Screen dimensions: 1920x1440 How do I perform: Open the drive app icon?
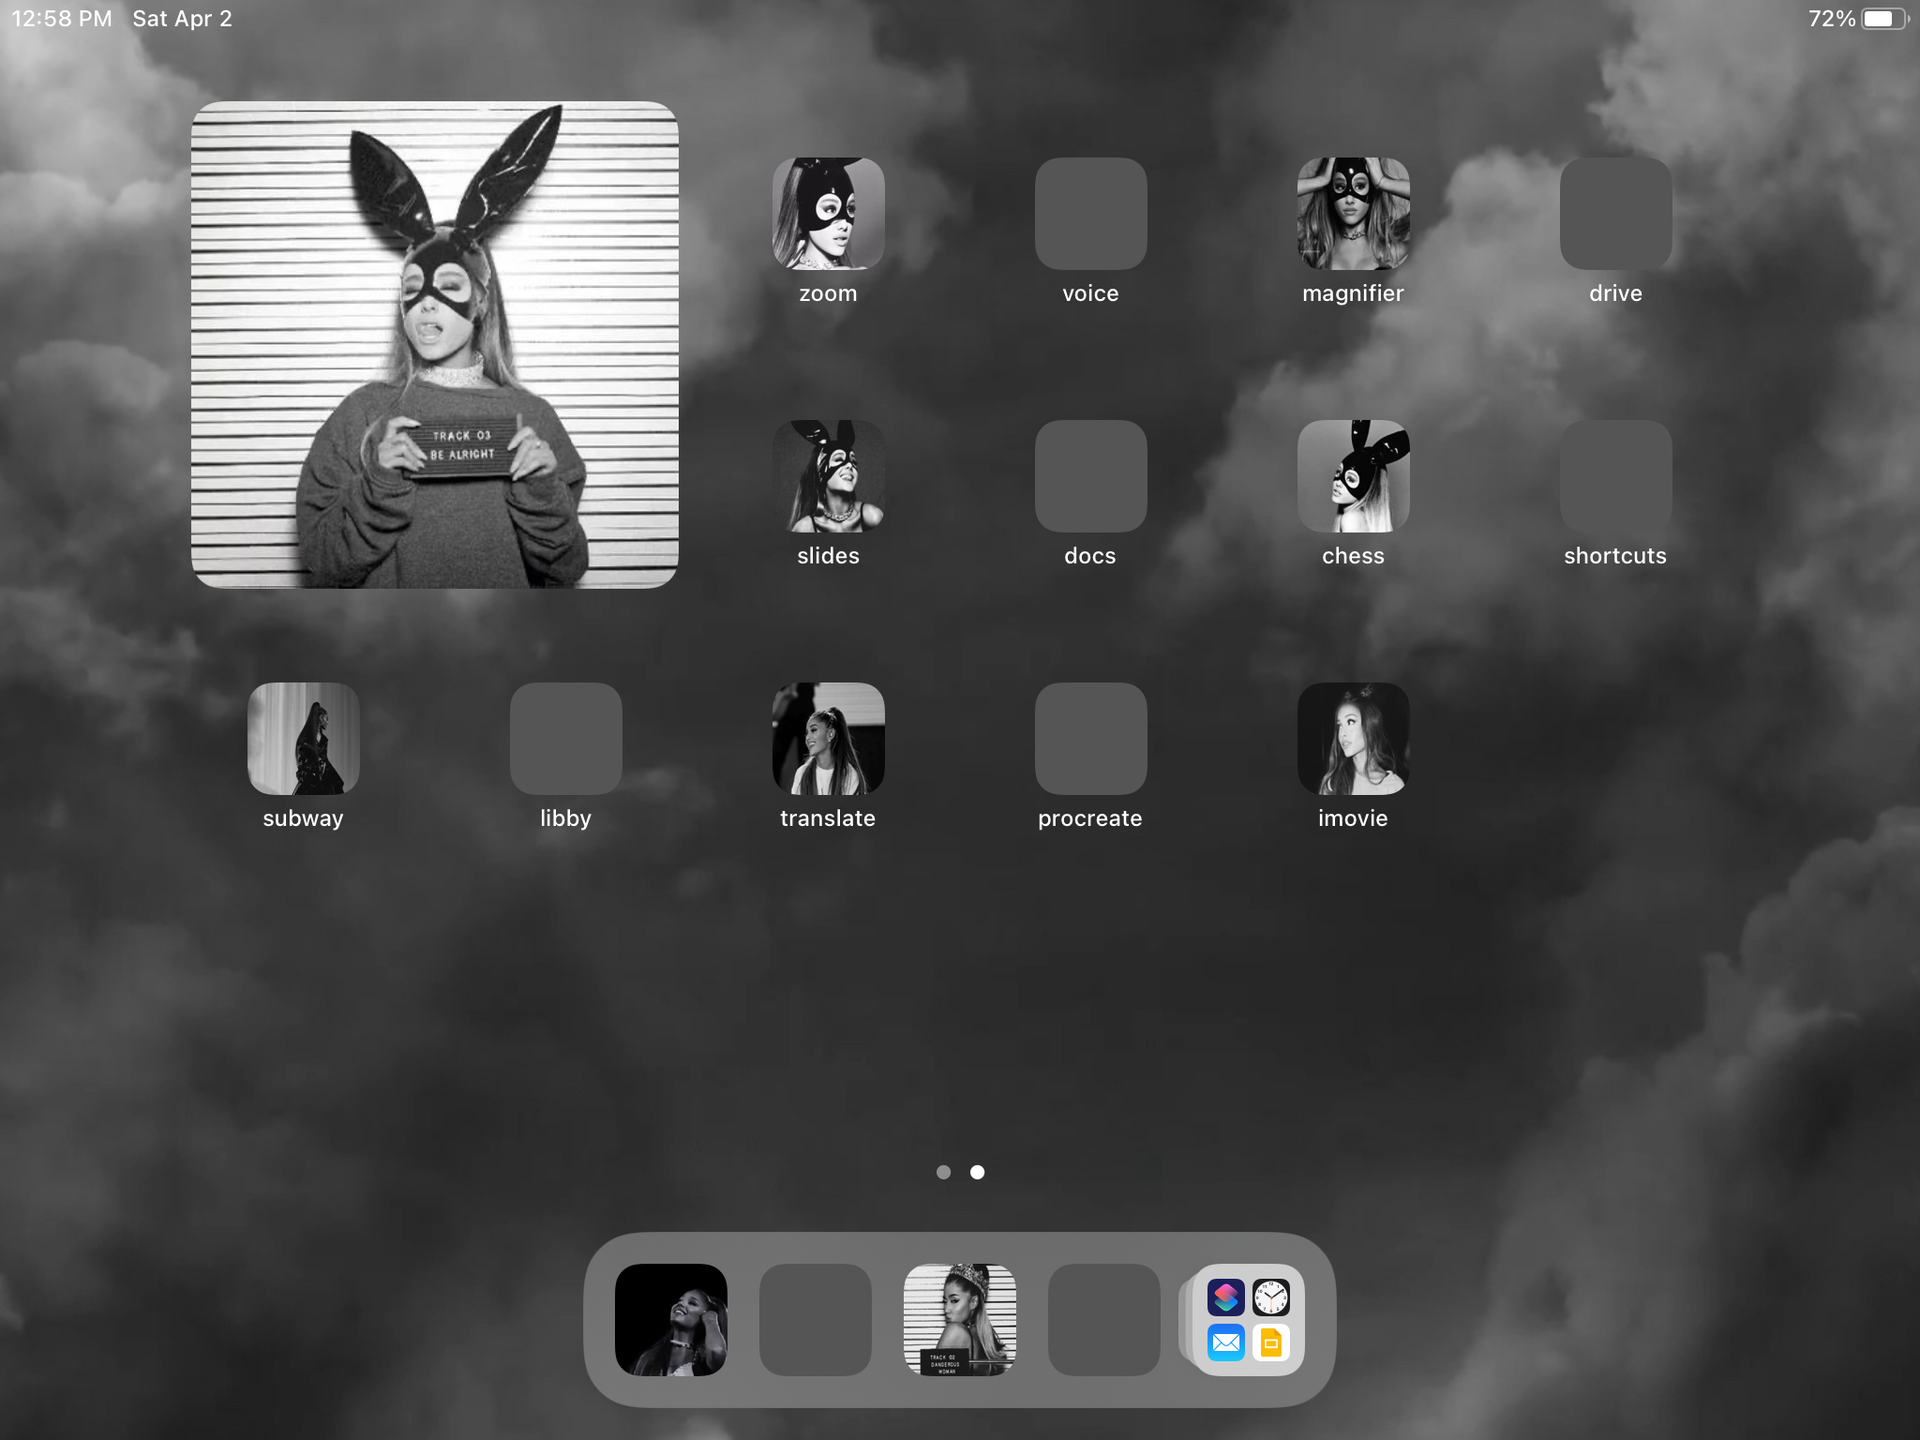tap(1615, 213)
